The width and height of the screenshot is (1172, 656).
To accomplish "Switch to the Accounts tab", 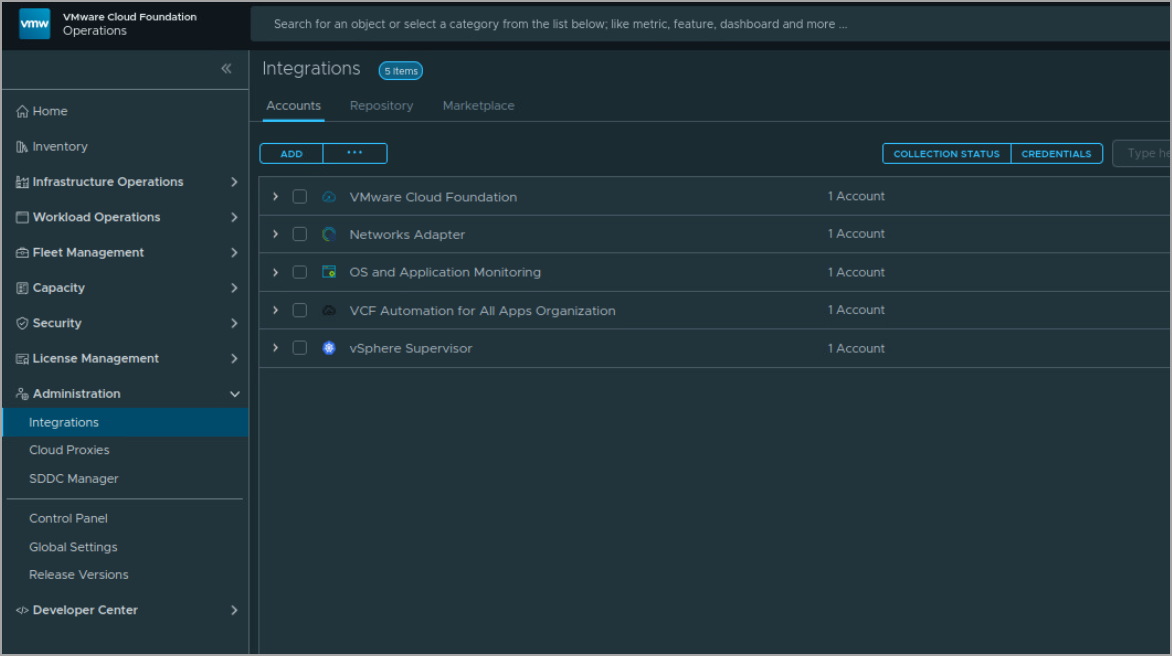I will point(294,106).
